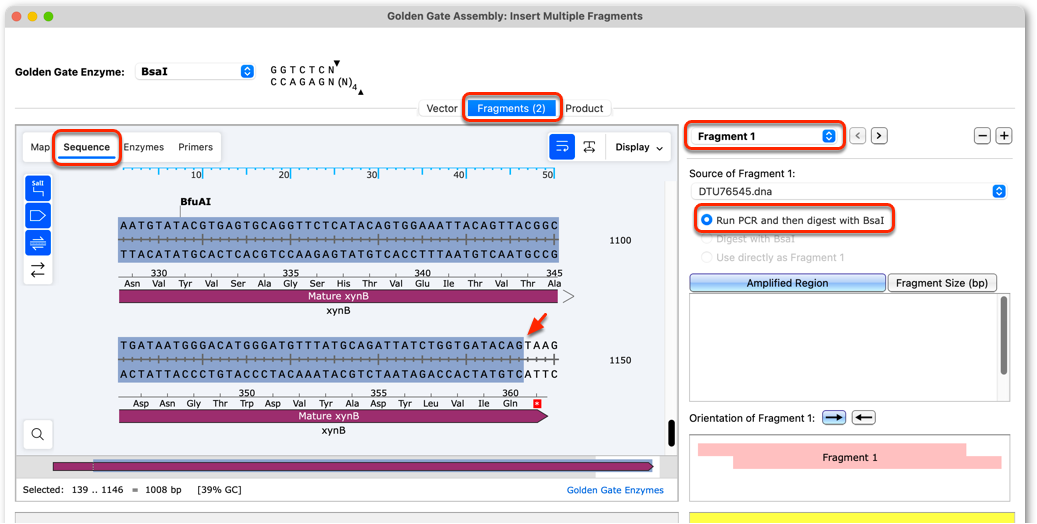Image resolution: width=1037 pixels, height=524 pixels.
Task: Set fragment orientation to forward arrow
Action: tap(834, 417)
